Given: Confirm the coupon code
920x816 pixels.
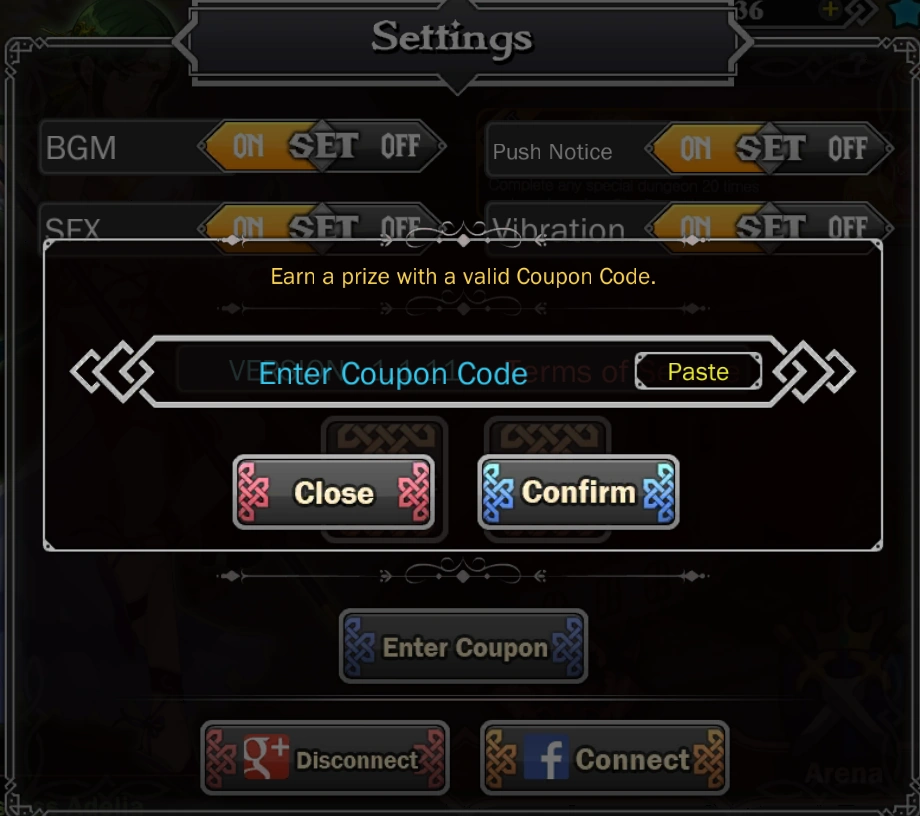Looking at the screenshot, I should click(x=579, y=492).
